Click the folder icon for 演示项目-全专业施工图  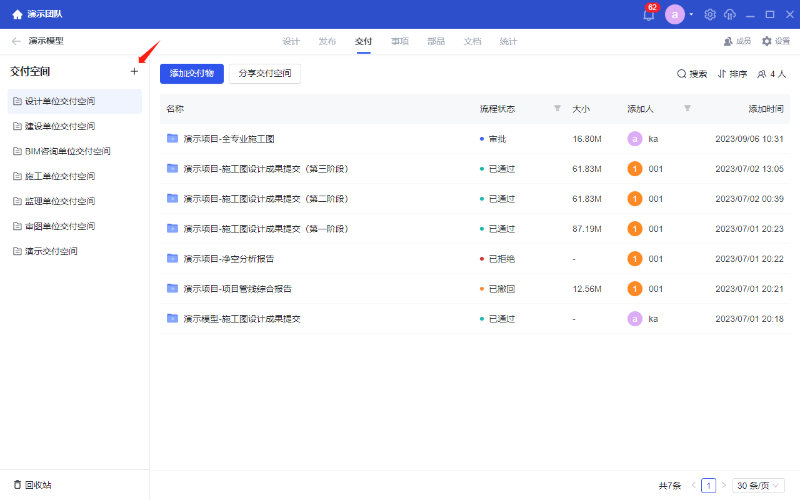click(x=172, y=138)
